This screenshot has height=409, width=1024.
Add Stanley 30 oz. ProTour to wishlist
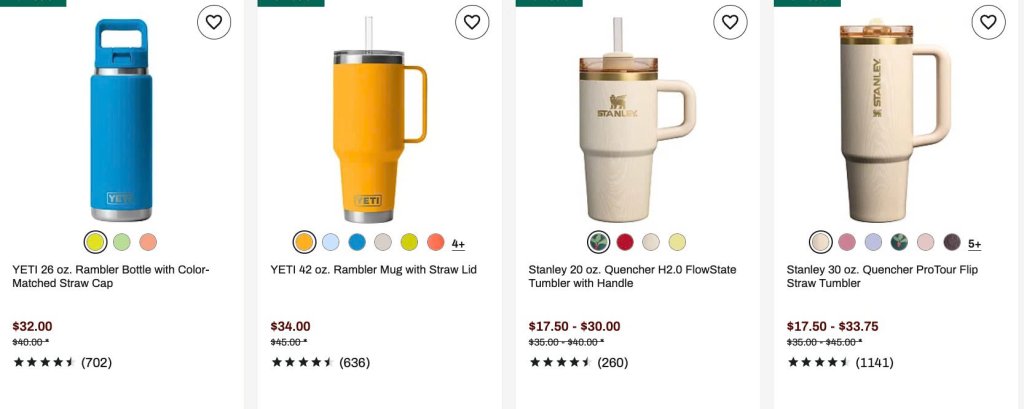click(989, 22)
